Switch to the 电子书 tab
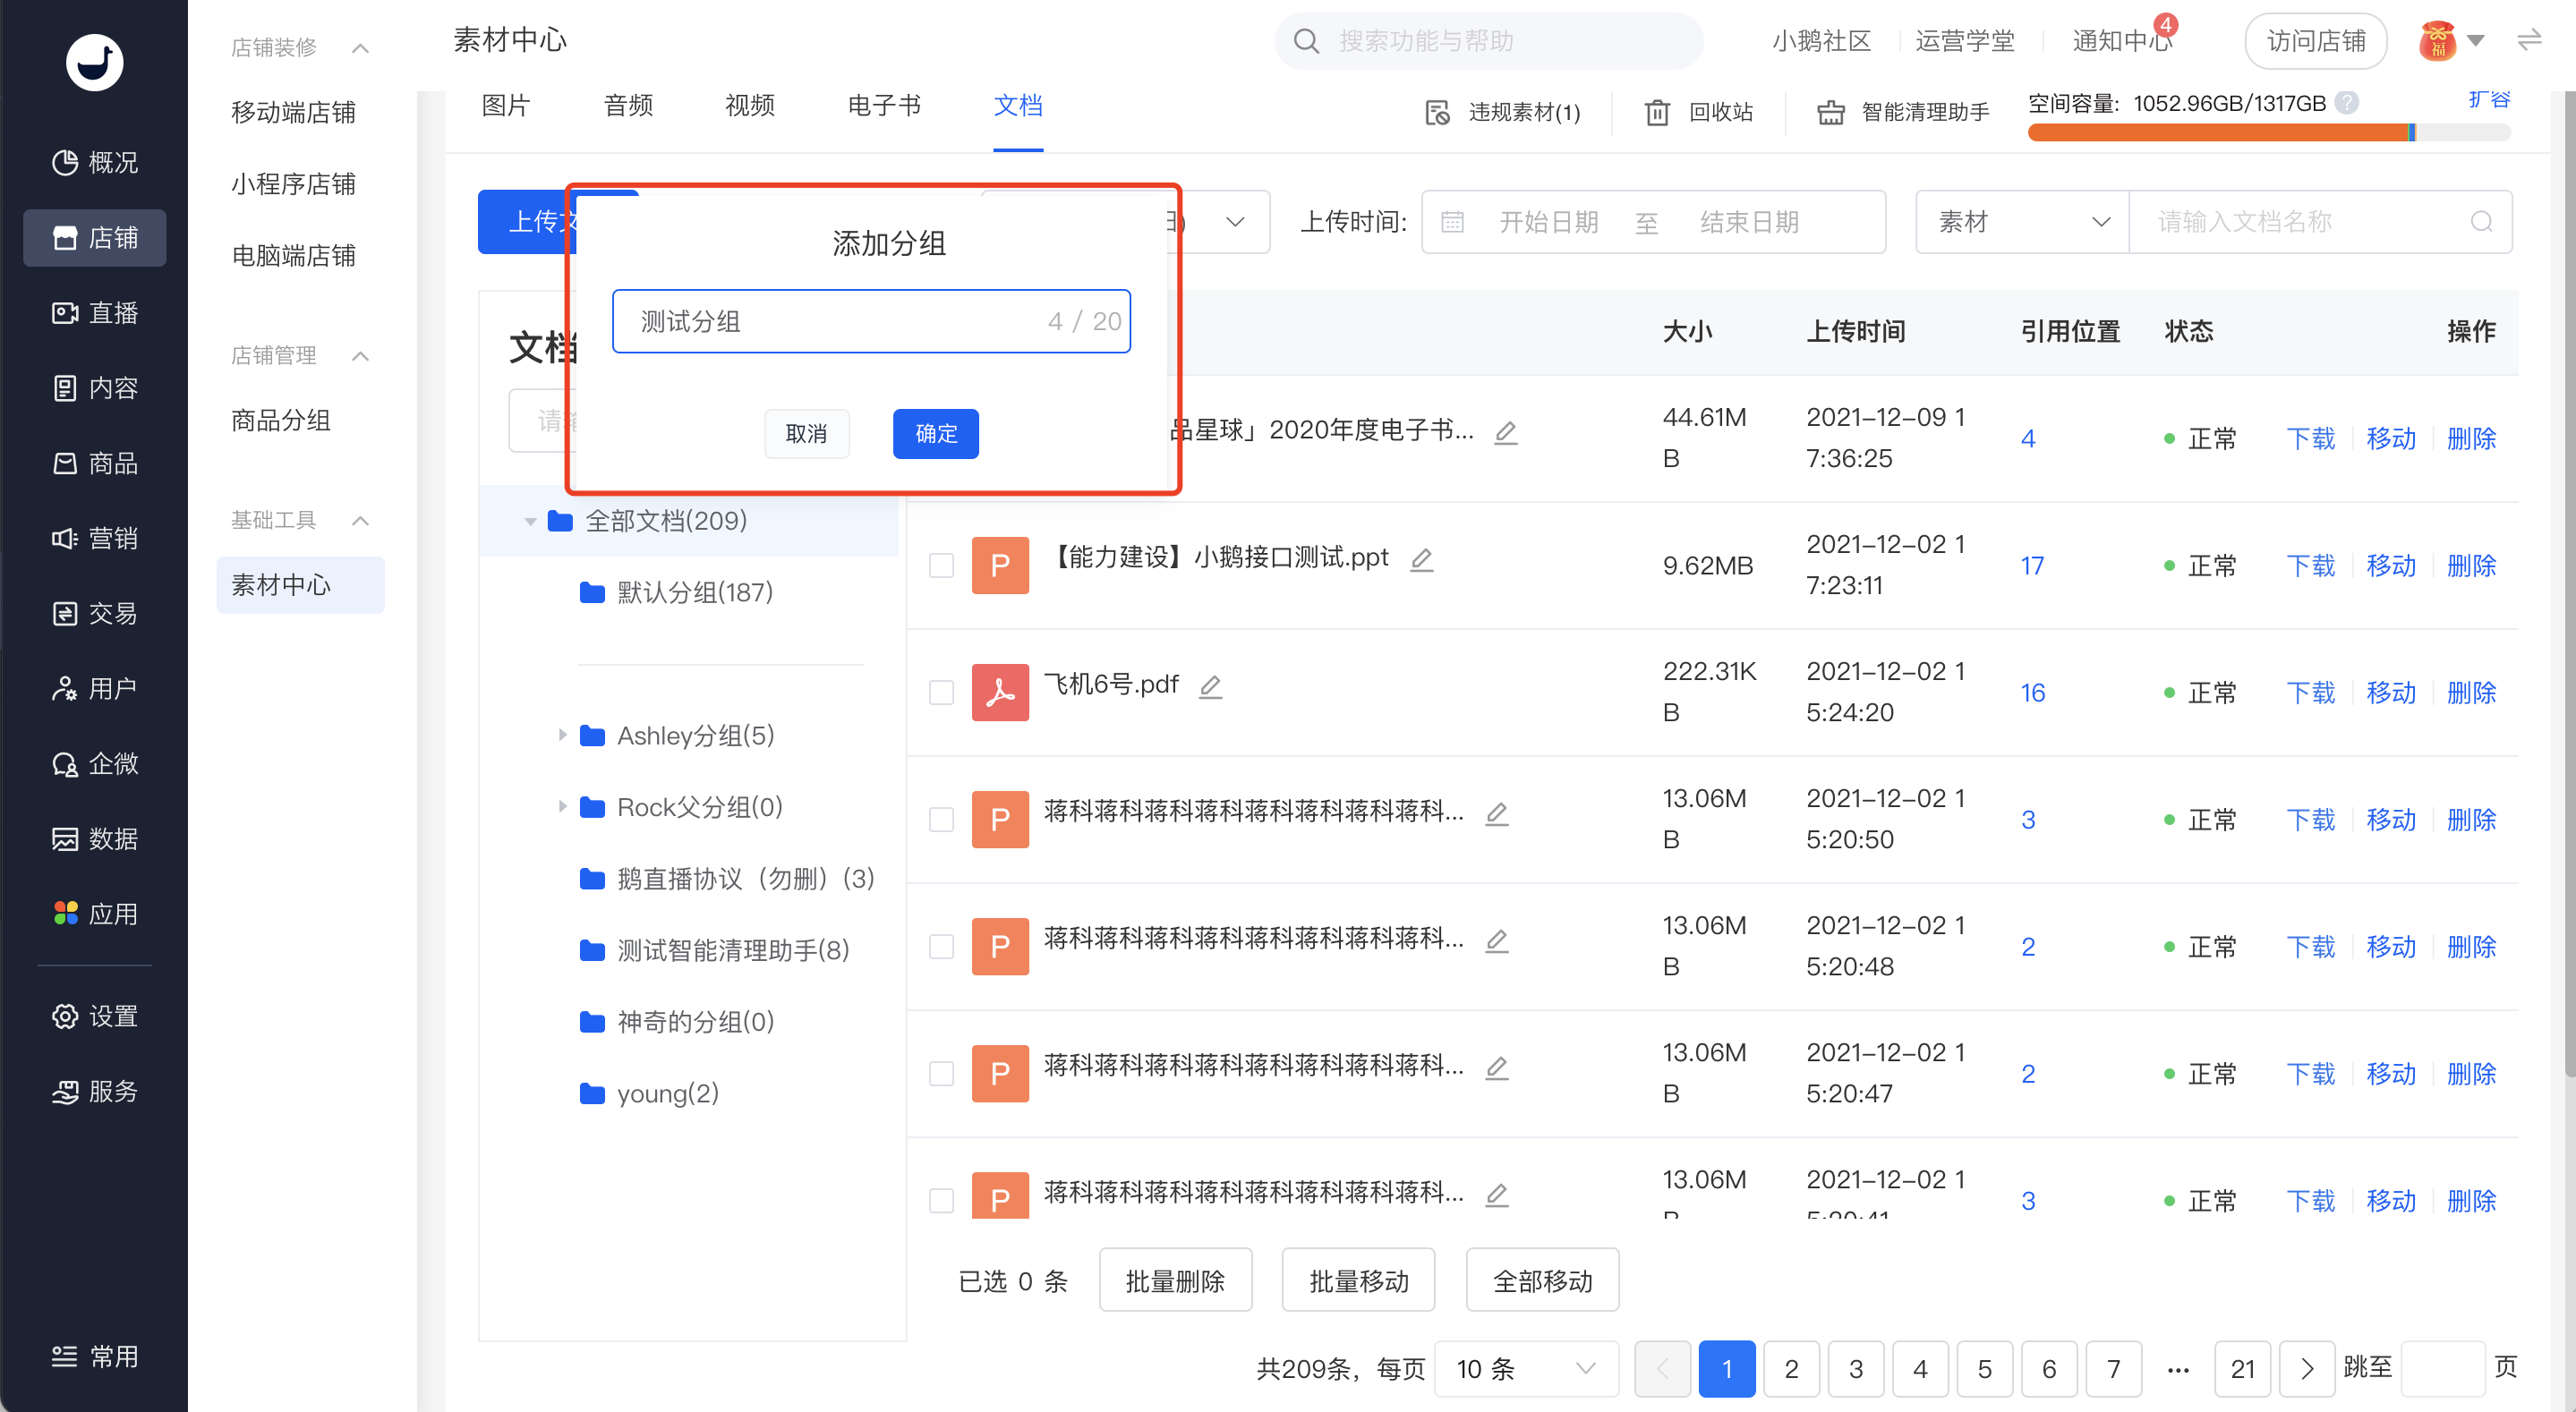The height and width of the screenshot is (1412, 2576). click(884, 105)
